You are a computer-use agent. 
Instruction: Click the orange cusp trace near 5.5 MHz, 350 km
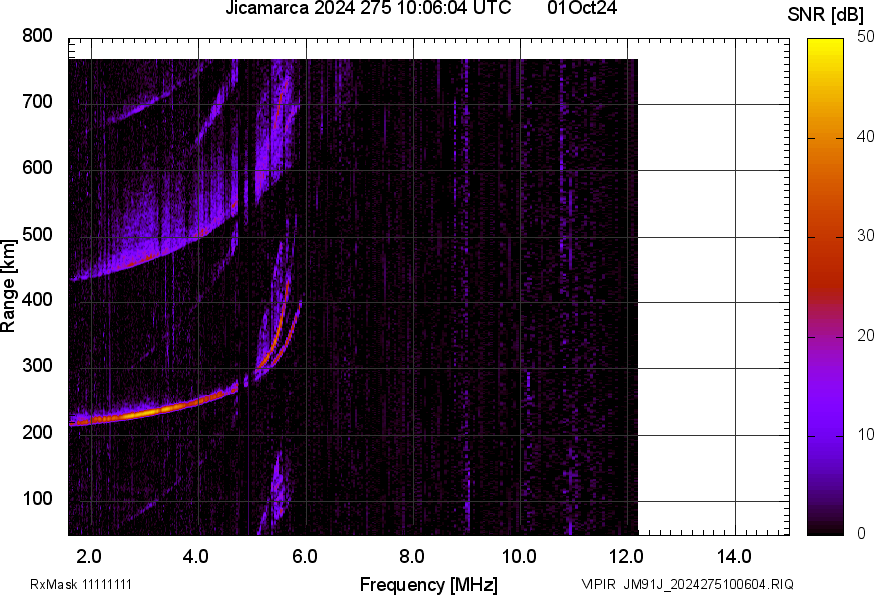click(x=277, y=329)
